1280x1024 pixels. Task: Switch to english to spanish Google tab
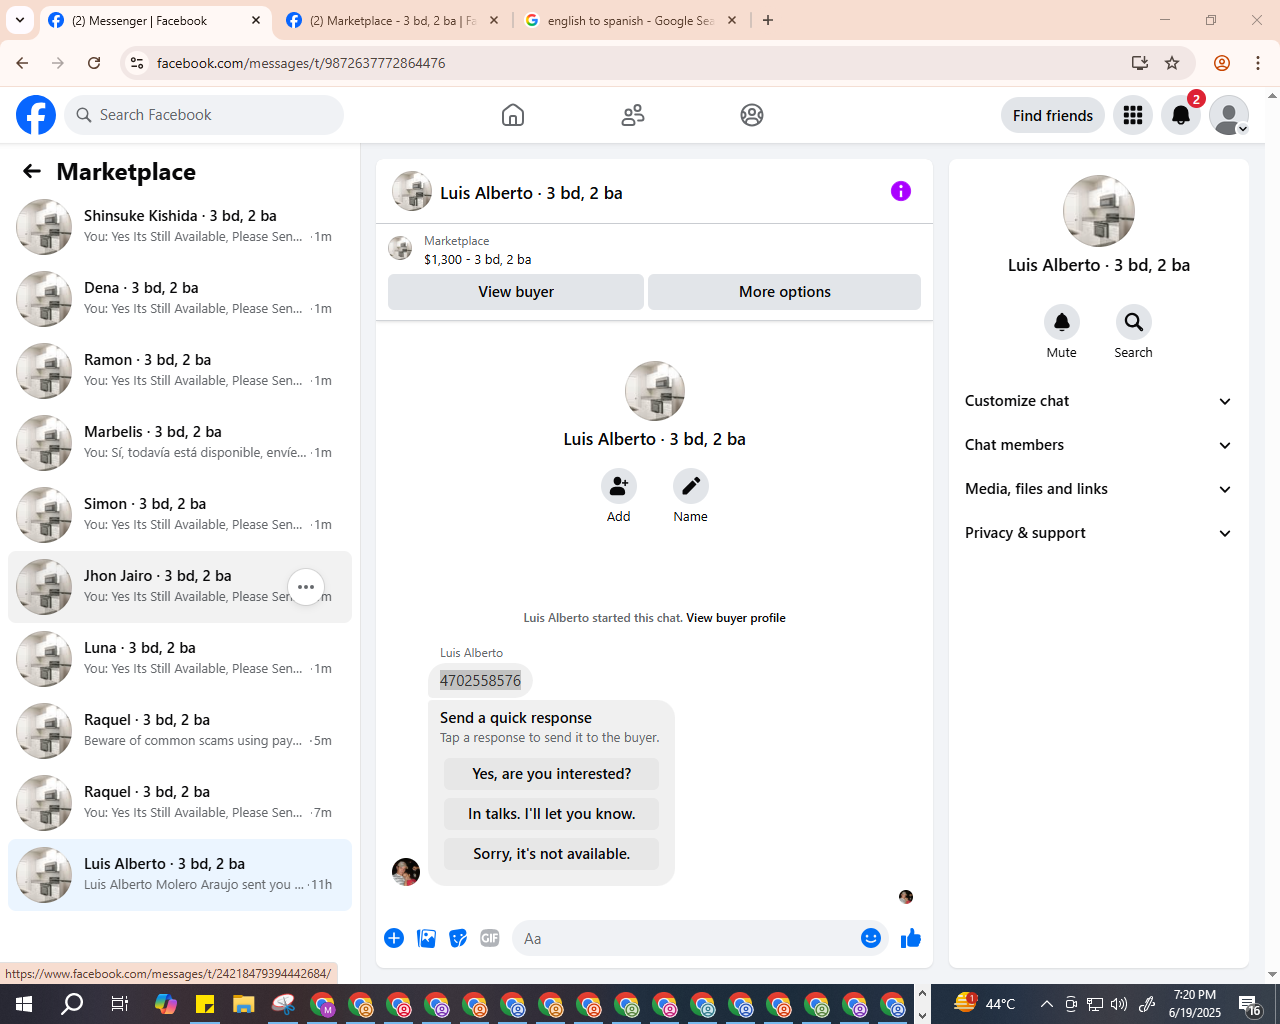click(x=630, y=20)
